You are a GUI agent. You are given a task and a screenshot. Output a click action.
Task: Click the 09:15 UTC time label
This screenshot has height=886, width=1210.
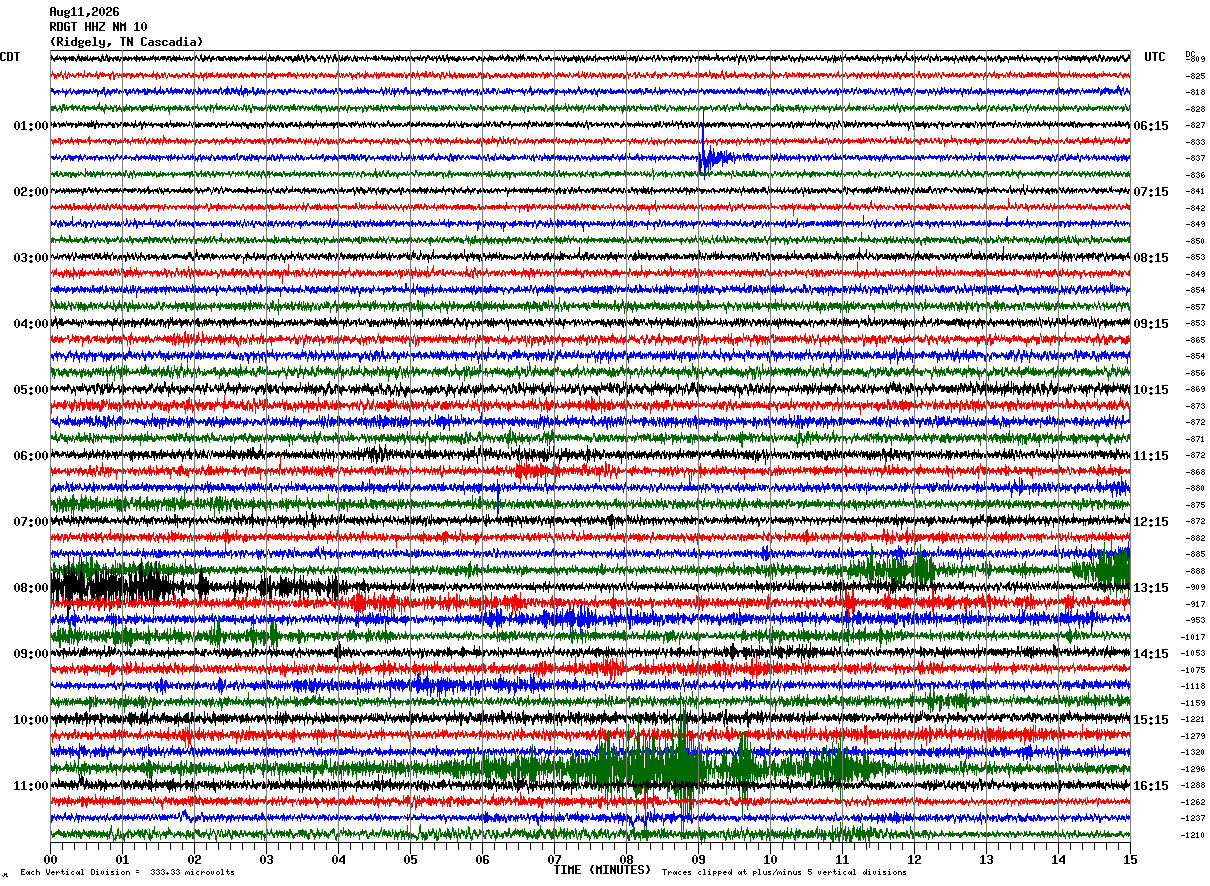coord(1151,324)
